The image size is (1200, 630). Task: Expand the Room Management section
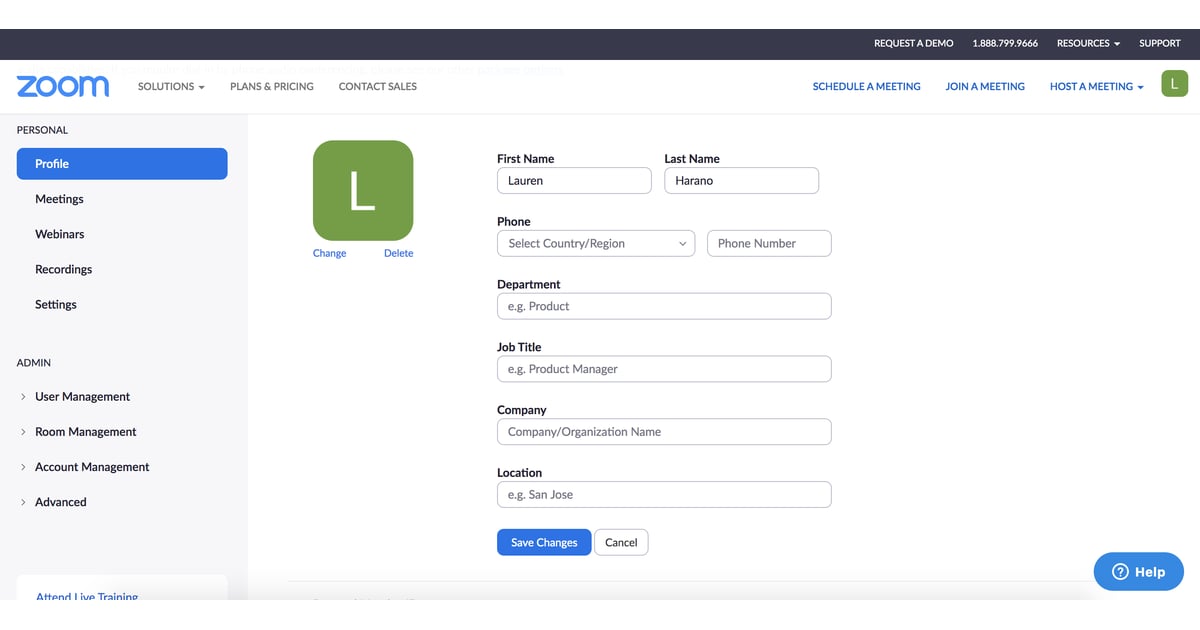coord(85,431)
